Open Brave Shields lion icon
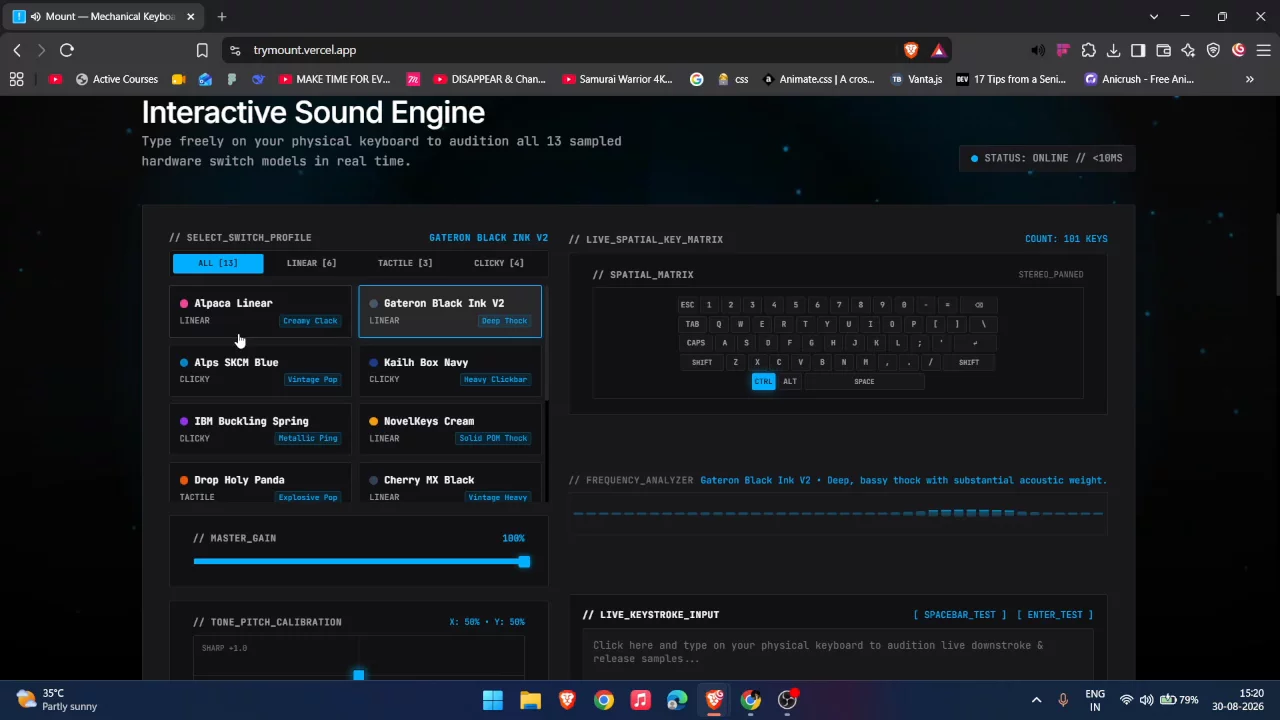 [x=911, y=50]
